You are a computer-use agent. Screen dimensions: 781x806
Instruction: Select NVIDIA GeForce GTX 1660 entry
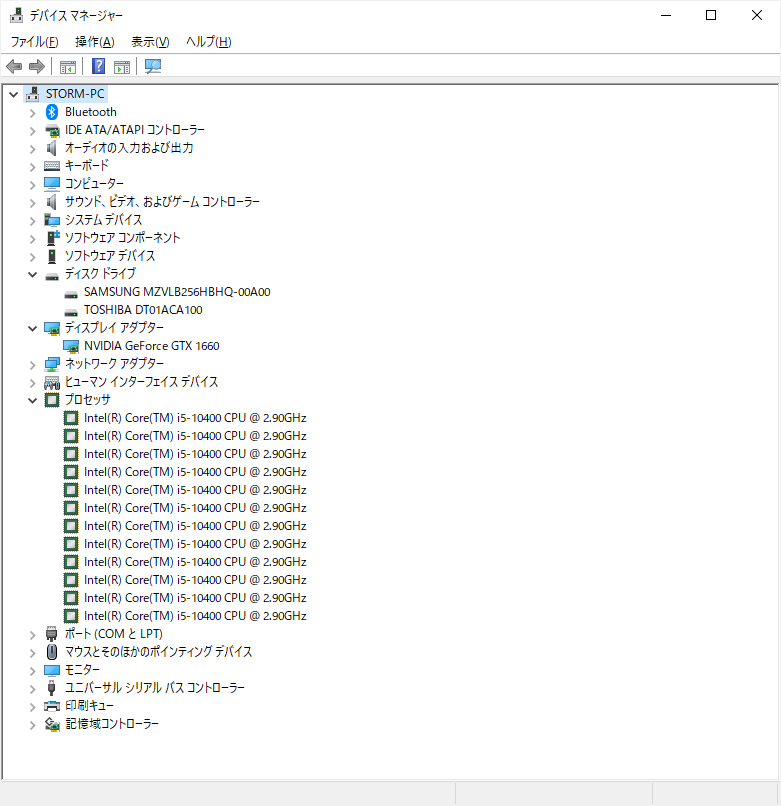152,346
